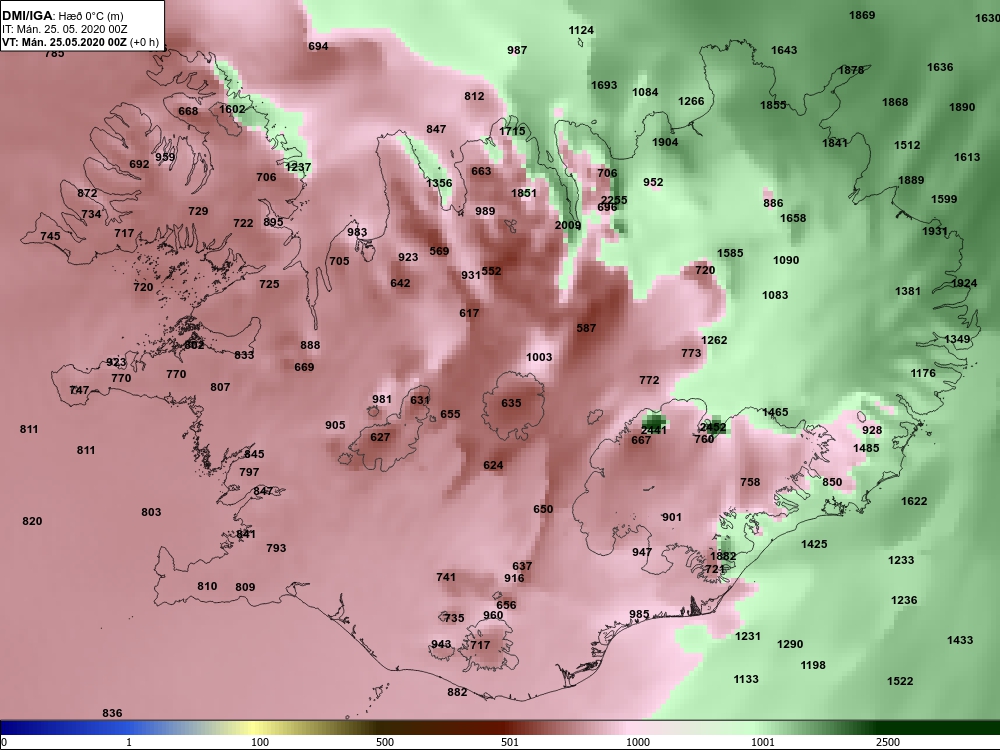Click the map value 1133

click(746, 679)
